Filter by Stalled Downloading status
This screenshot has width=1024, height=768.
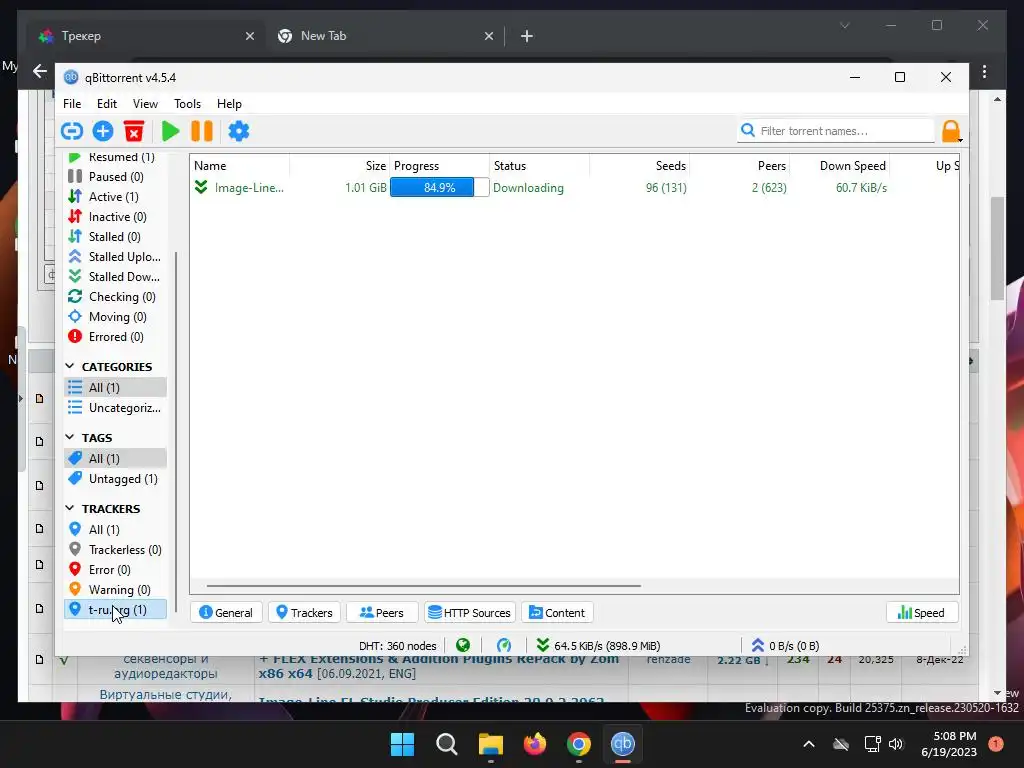[x=116, y=277]
